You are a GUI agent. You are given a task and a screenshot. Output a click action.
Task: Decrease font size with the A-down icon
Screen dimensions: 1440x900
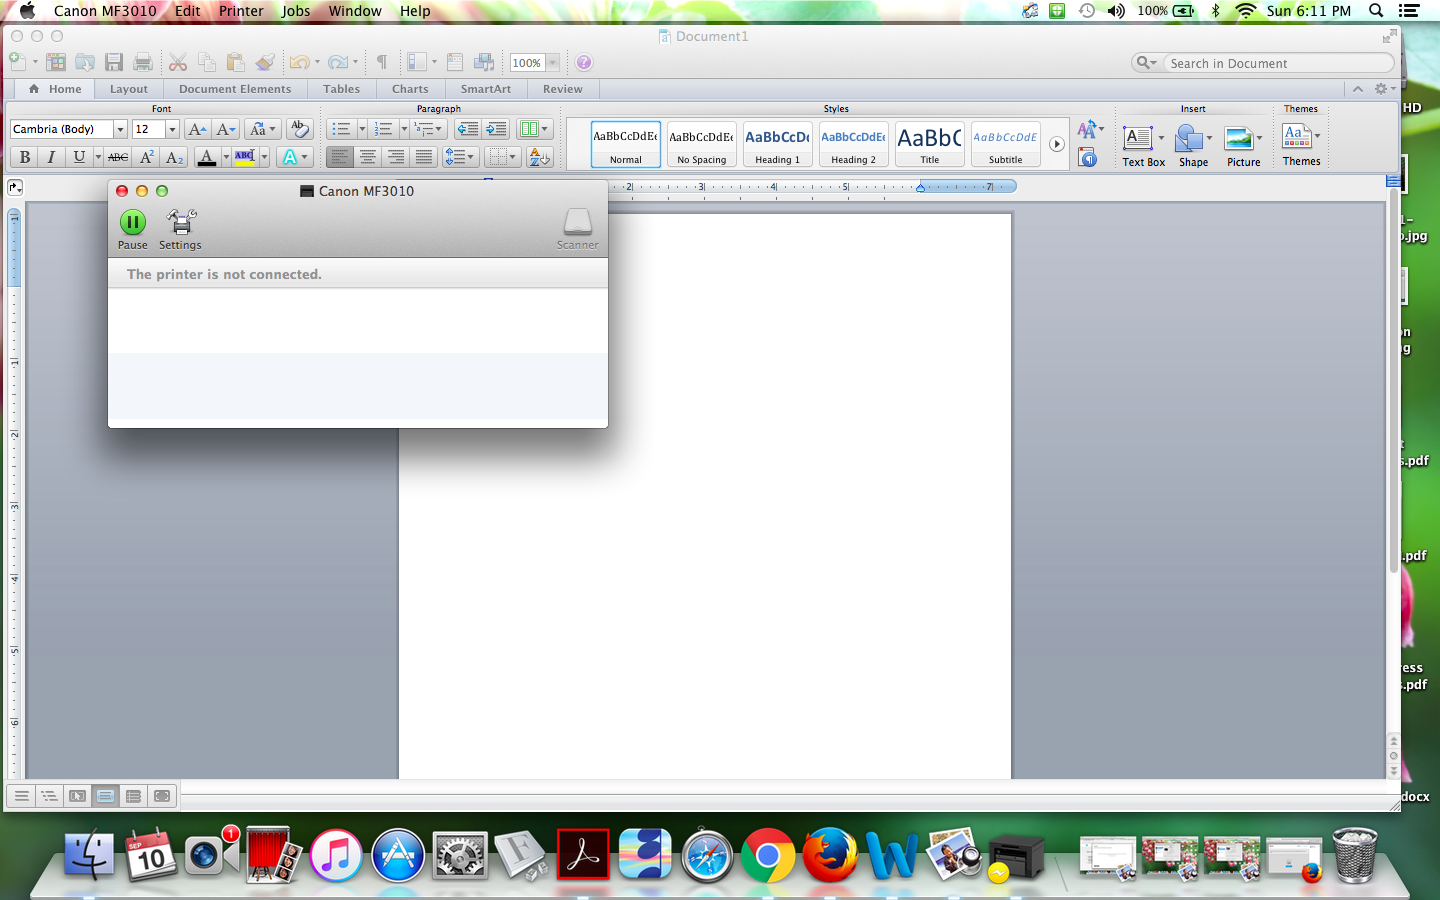pyautogui.click(x=226, y=129)
